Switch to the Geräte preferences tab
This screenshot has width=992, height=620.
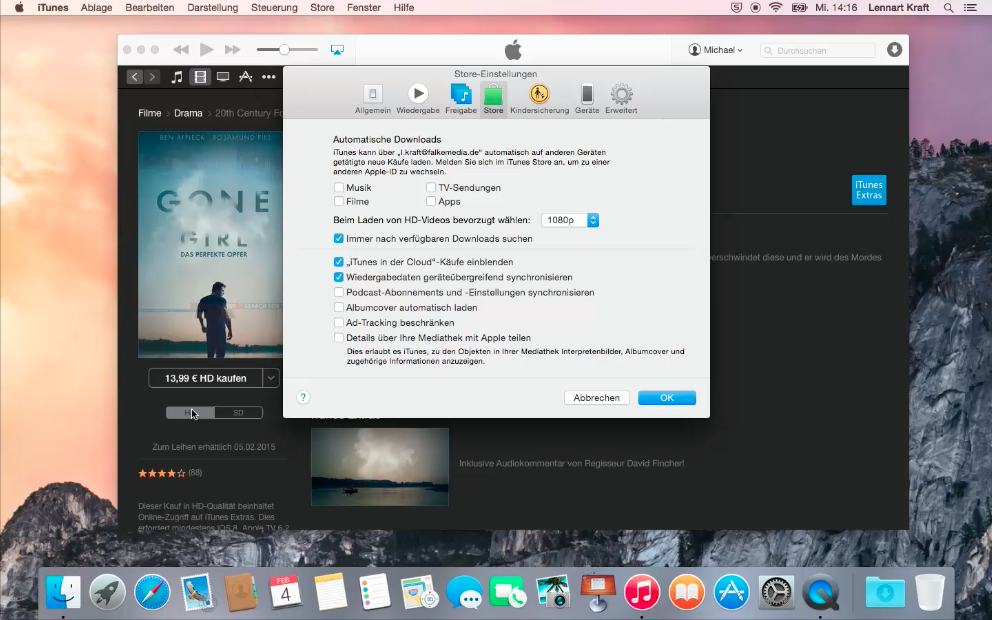(586, 99)
